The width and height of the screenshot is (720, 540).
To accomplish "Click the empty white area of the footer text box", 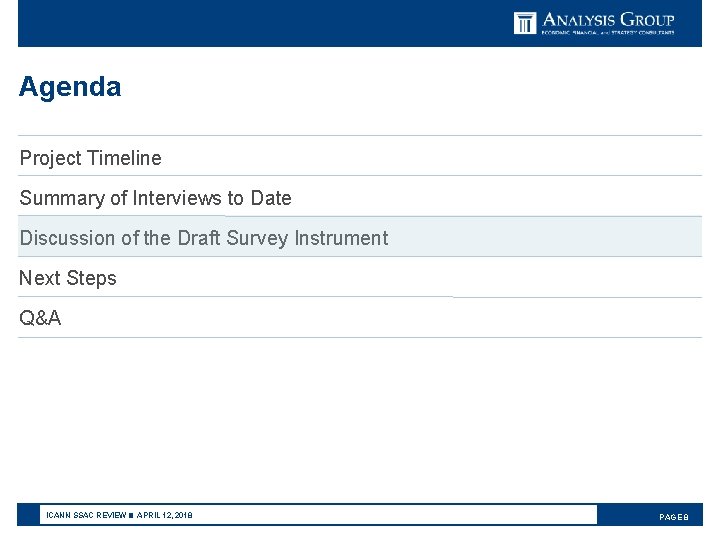I will tap(400, 515).
